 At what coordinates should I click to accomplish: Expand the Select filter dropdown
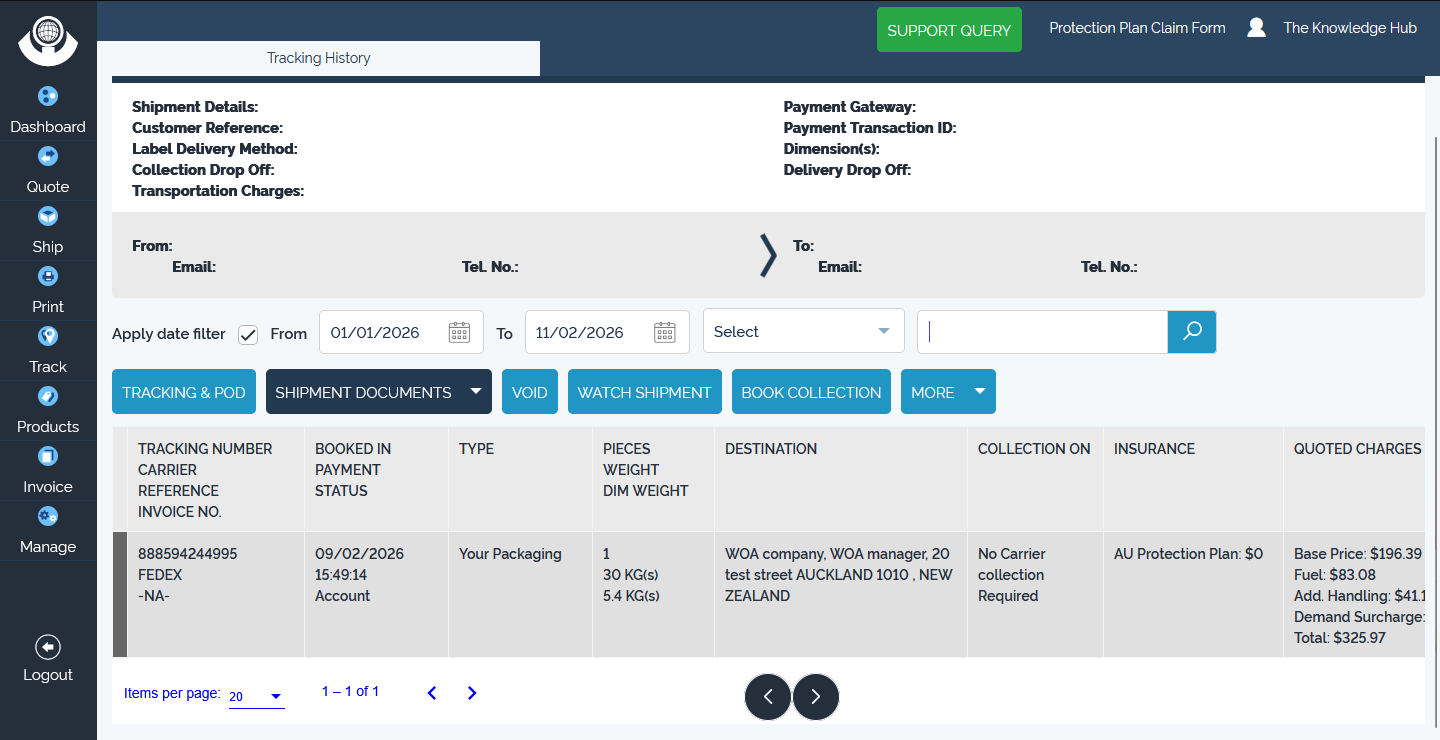click(x=803, y=332)
